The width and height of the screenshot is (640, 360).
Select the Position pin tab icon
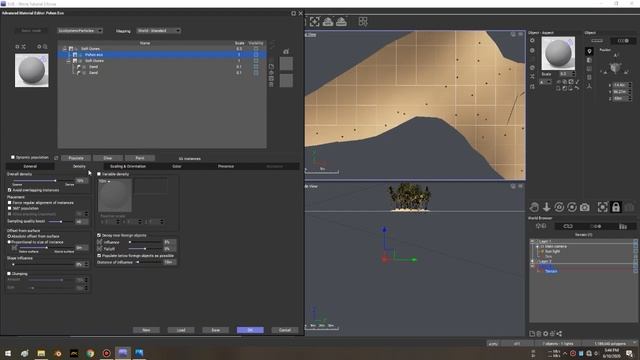click(x=589, y=51)
